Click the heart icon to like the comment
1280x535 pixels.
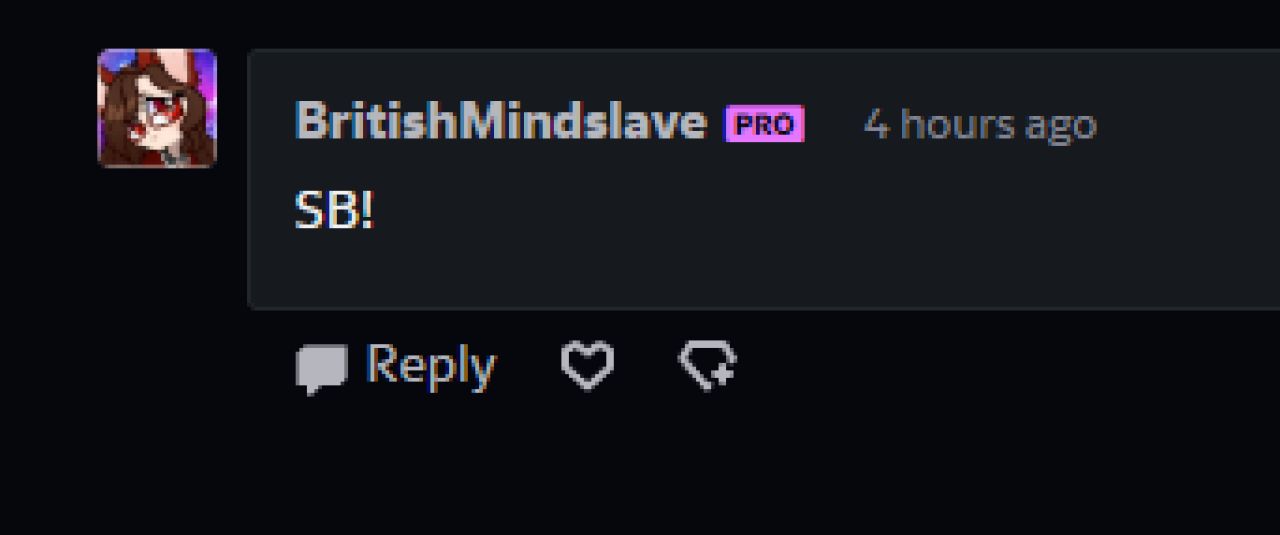pos(587,365)
